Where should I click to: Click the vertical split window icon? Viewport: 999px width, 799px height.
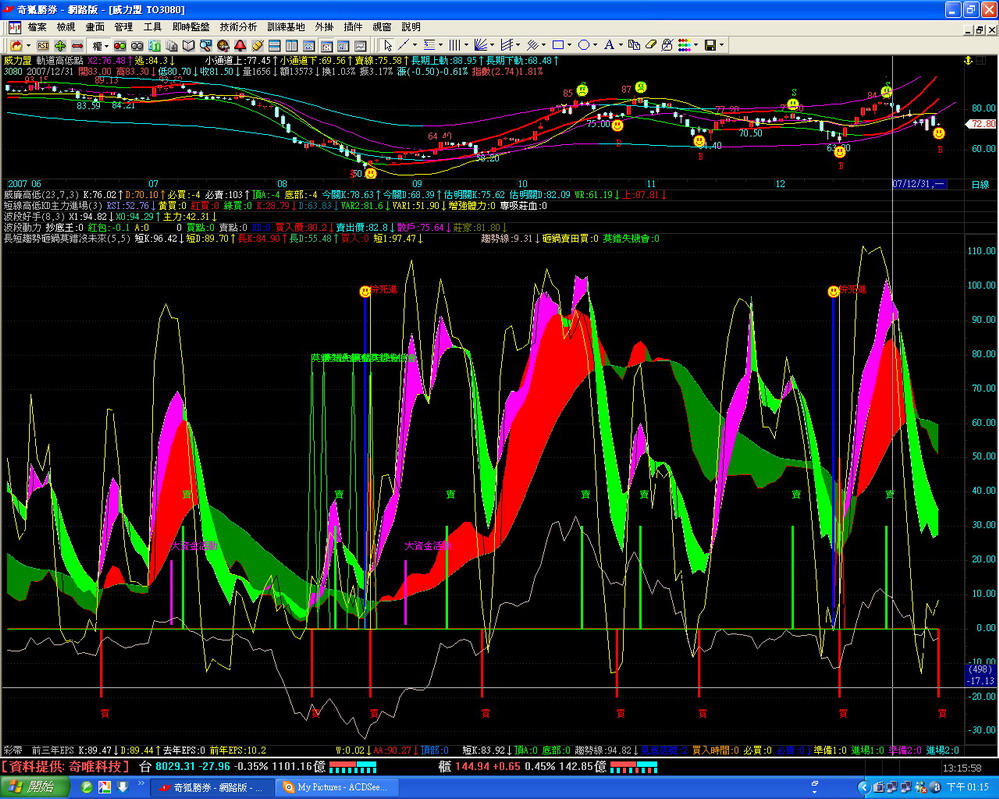click(291, 45)
